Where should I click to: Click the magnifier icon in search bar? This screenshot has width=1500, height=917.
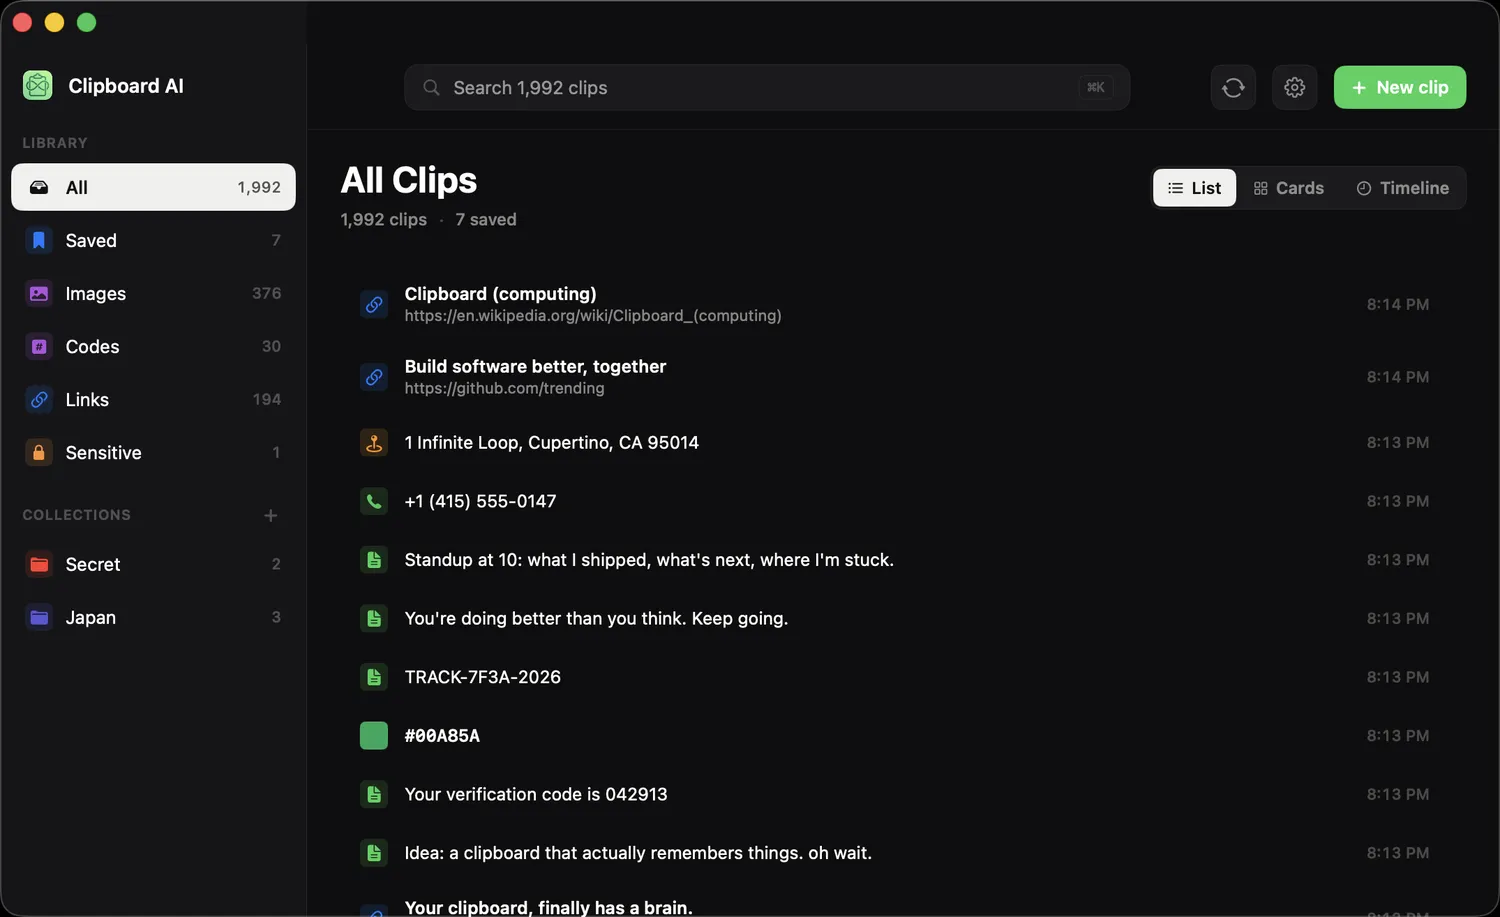pos(431,88)
